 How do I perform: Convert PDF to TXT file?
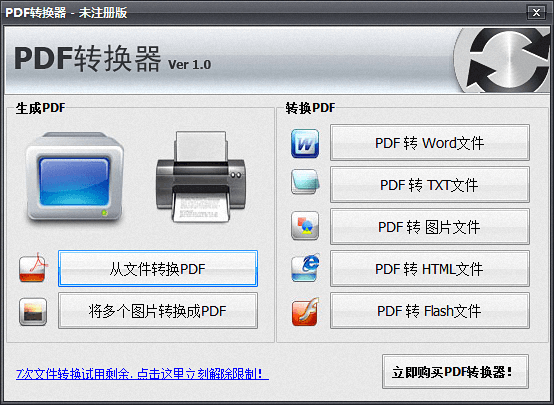[430, 184]
